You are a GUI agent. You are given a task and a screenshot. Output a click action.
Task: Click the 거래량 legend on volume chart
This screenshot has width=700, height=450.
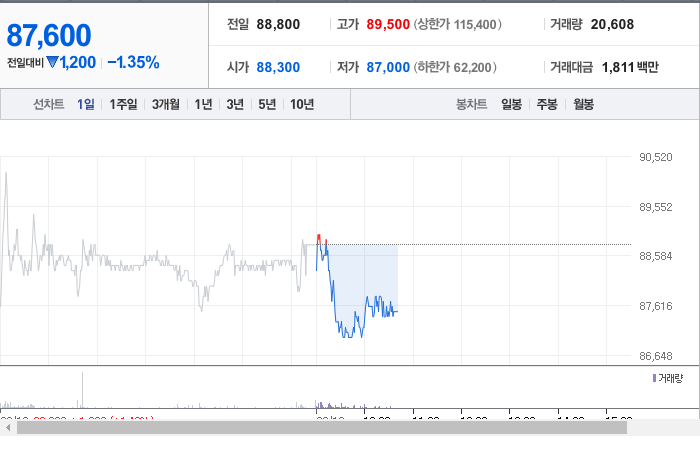pyautogui.click(x=668, y=379)
